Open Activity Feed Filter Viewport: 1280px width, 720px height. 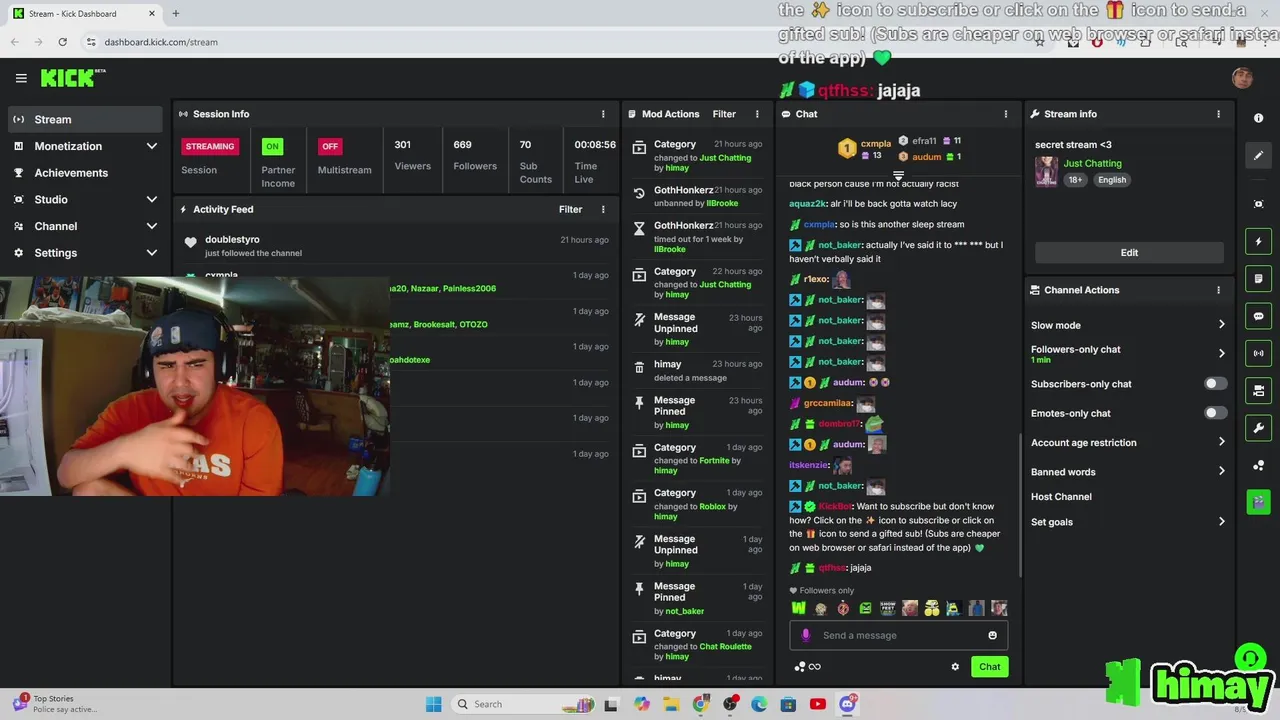pos(570,209)
